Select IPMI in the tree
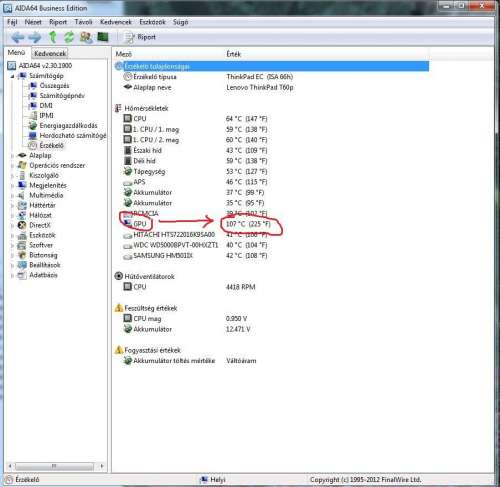The width and height of the screenshot is (500, 487). tap(46, 116)
